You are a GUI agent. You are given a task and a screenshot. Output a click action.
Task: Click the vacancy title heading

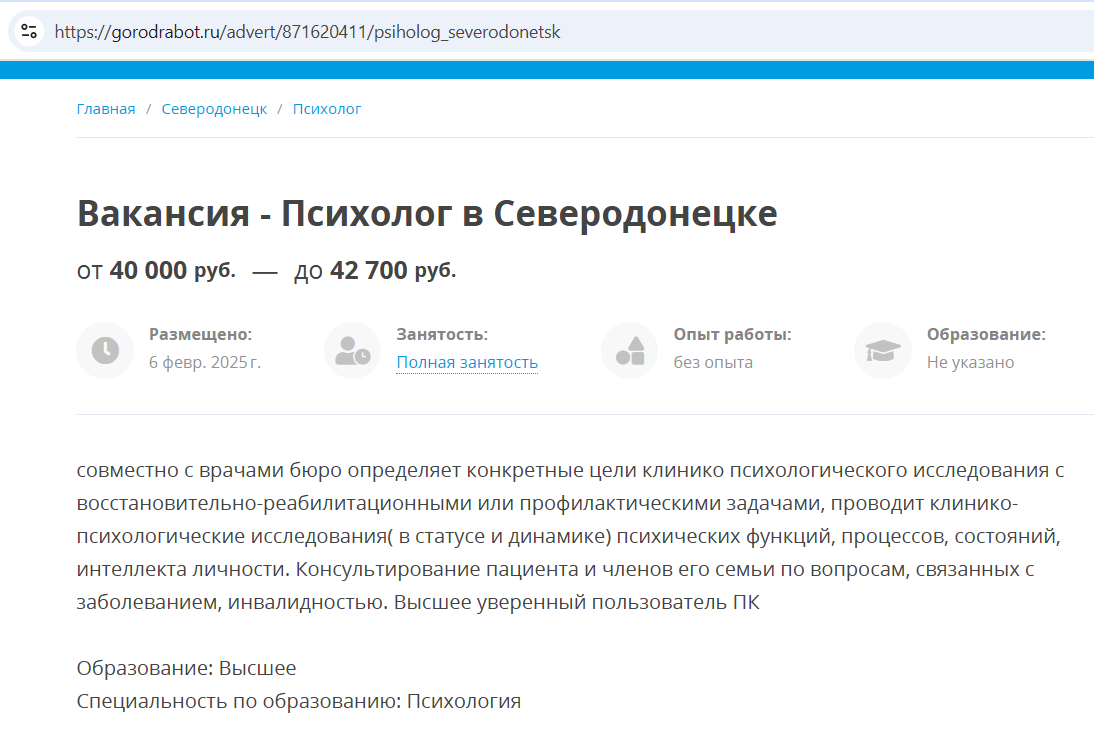(427, 214)
